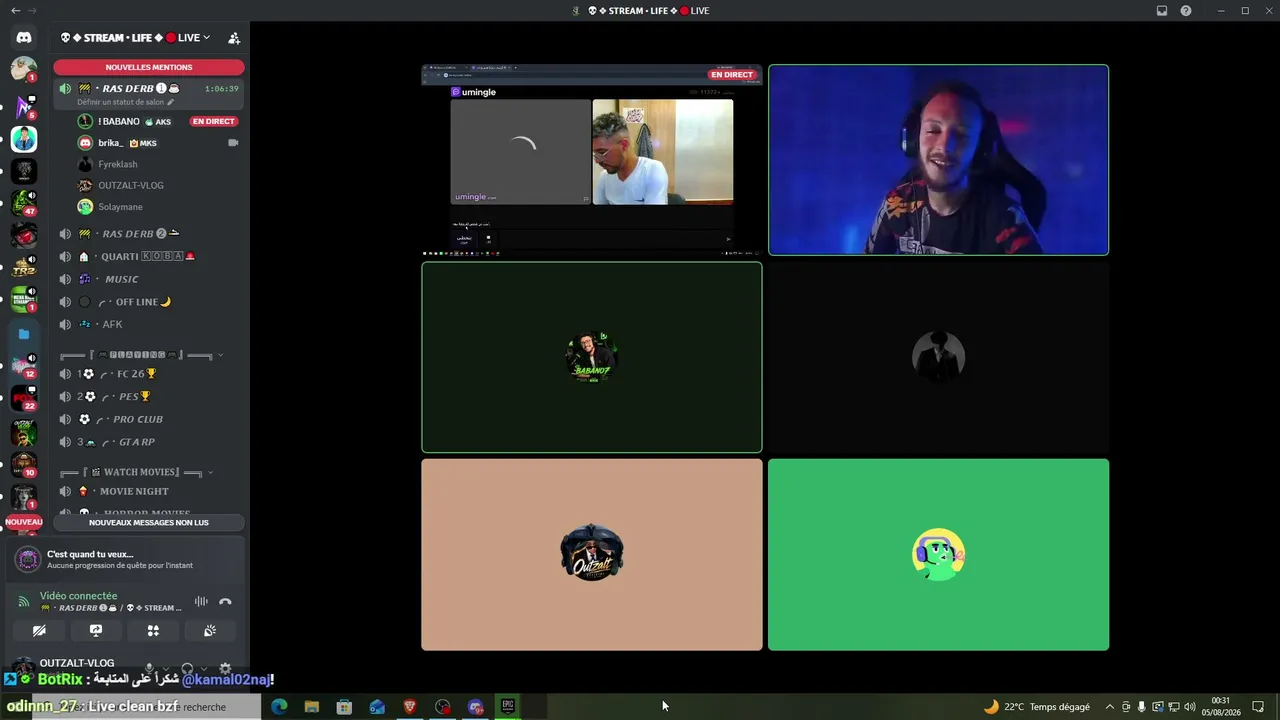The width and height of the screenshot is (1280, 720).
Task: Toggle taskbar microphone tray icon
Action: coord(1142,707)
